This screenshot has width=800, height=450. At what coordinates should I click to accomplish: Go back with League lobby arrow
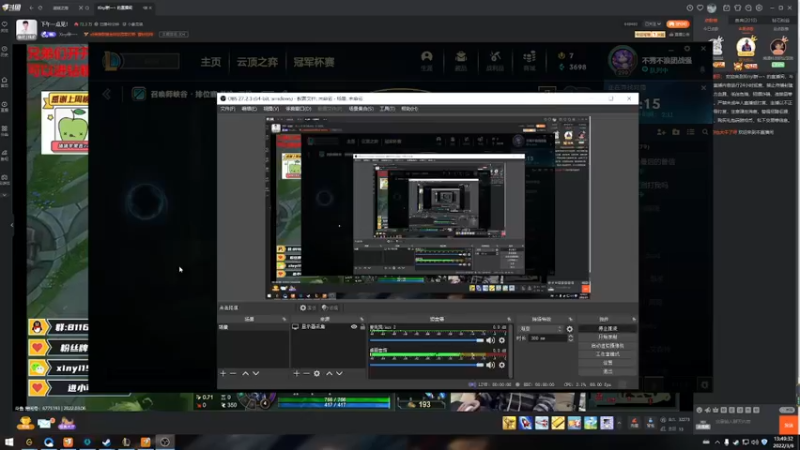pos(107,94)
